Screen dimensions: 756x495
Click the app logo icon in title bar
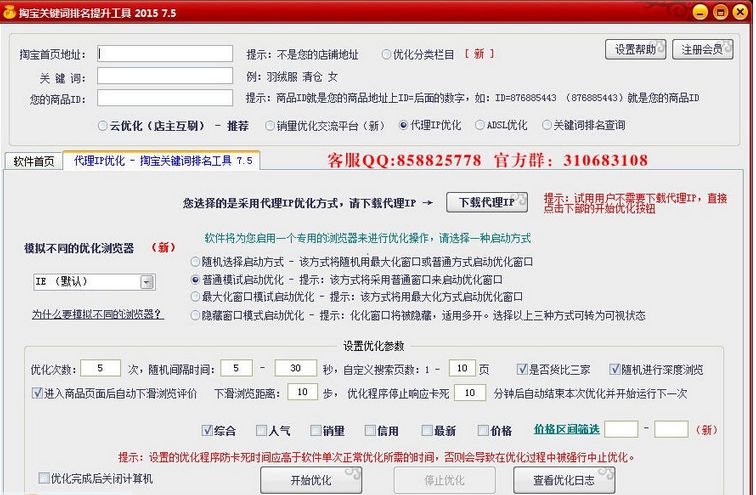point(9,12)
